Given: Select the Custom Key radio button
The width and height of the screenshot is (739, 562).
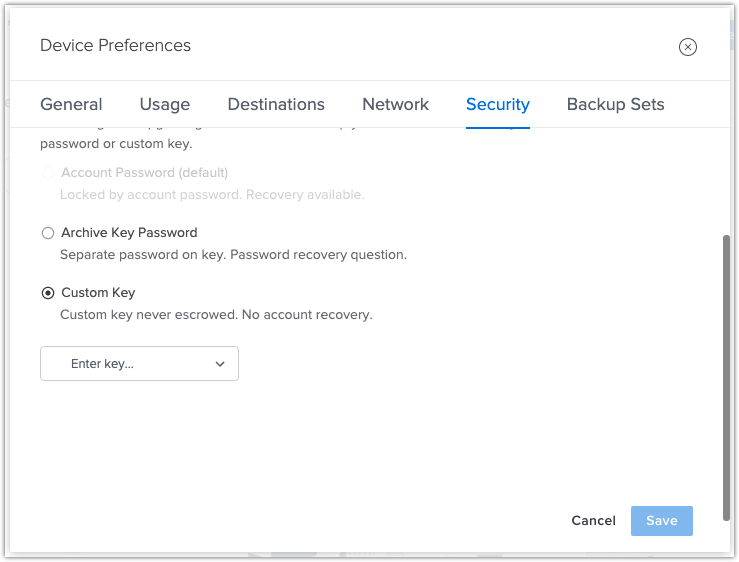Looking at the screenshot, I should (x=48, y=293).
